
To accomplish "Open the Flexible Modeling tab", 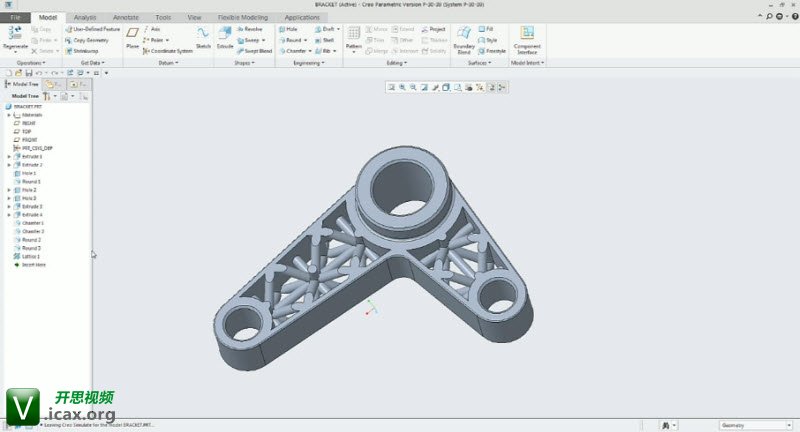I will coord(242,17).
